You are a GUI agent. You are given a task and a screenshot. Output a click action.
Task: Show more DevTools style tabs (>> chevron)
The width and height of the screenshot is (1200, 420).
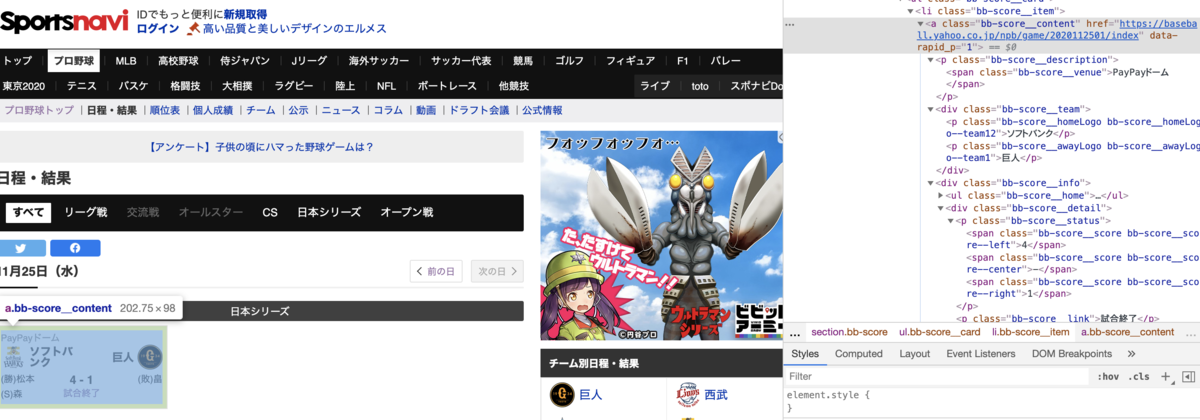[1131, 354]
